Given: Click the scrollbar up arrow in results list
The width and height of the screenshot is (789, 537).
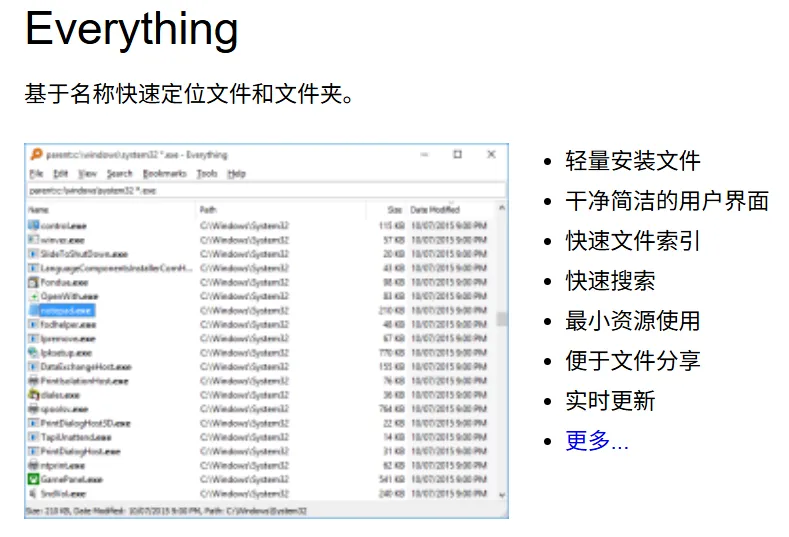Looking at the screenshot, I should click(502, 207).
